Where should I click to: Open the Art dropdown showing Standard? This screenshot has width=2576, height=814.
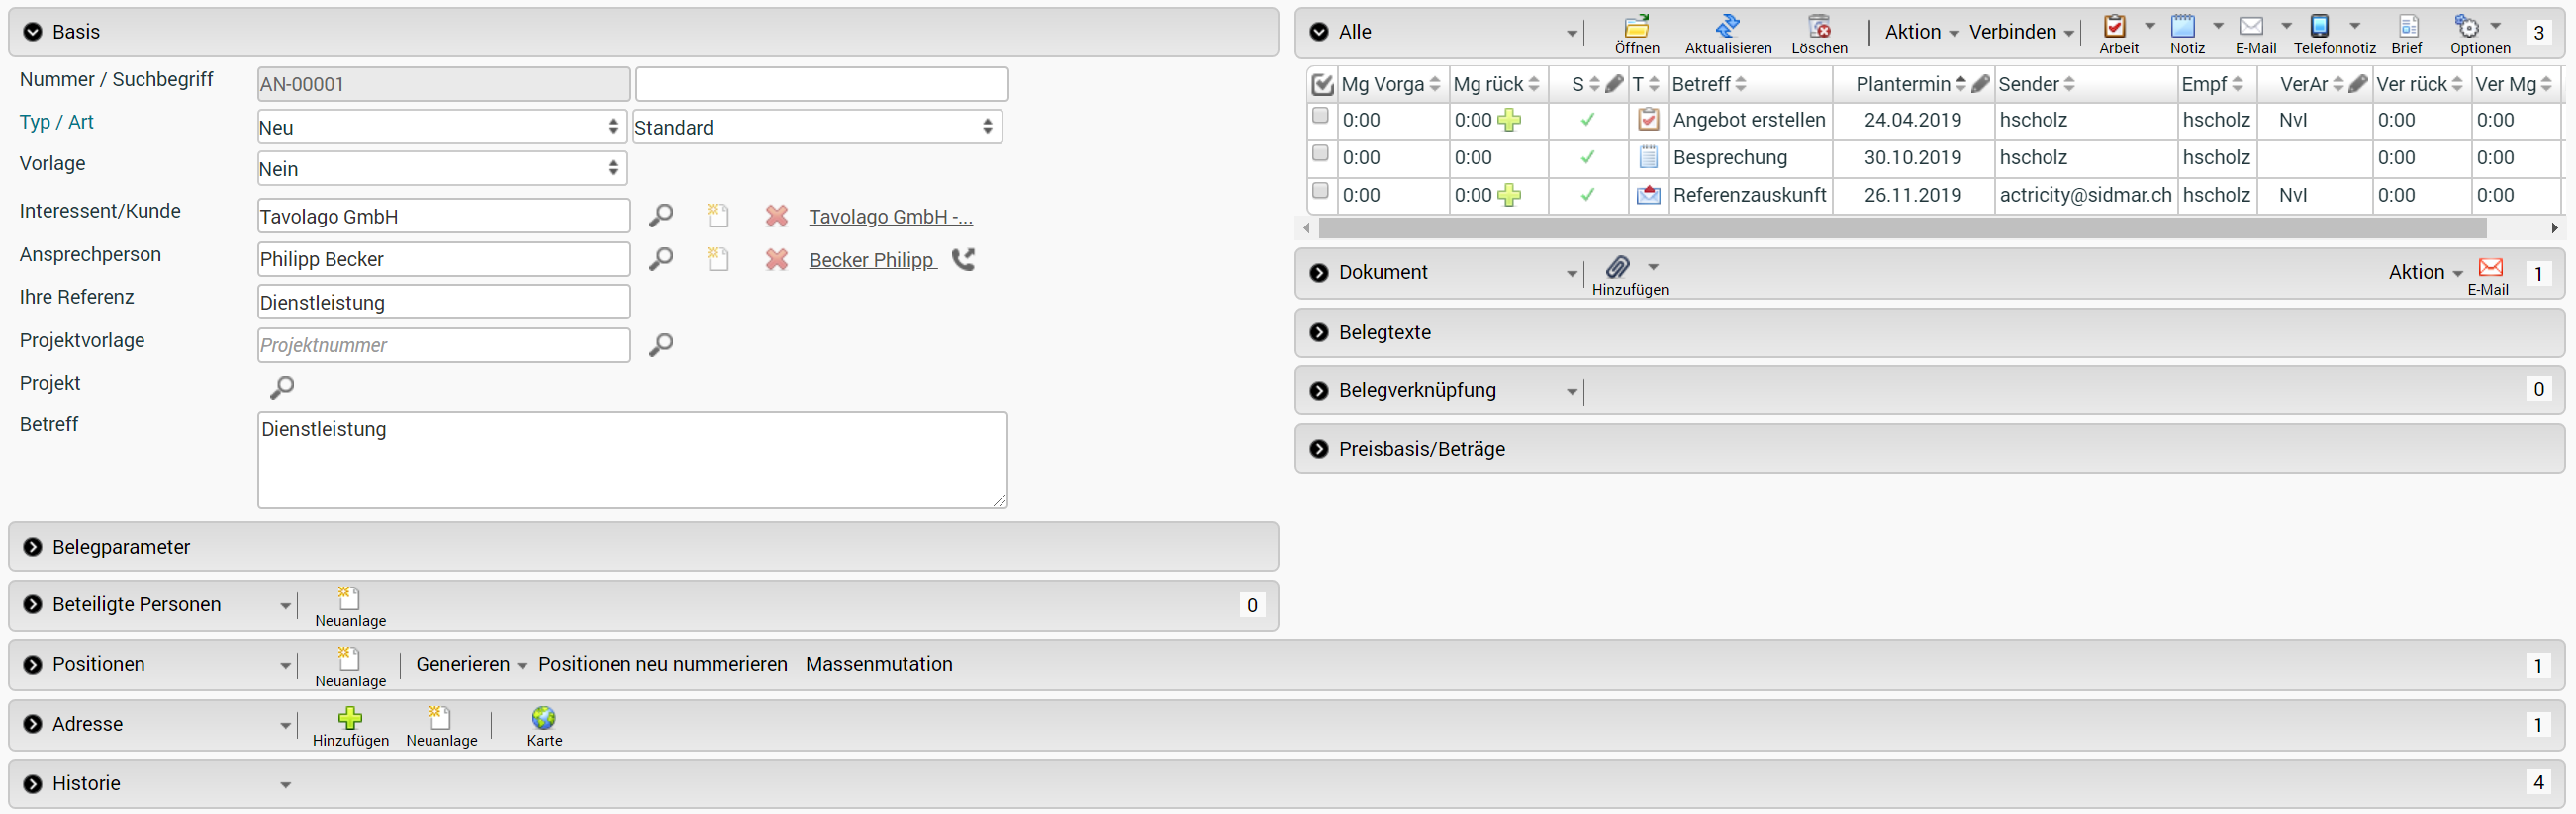pos(817,127)
